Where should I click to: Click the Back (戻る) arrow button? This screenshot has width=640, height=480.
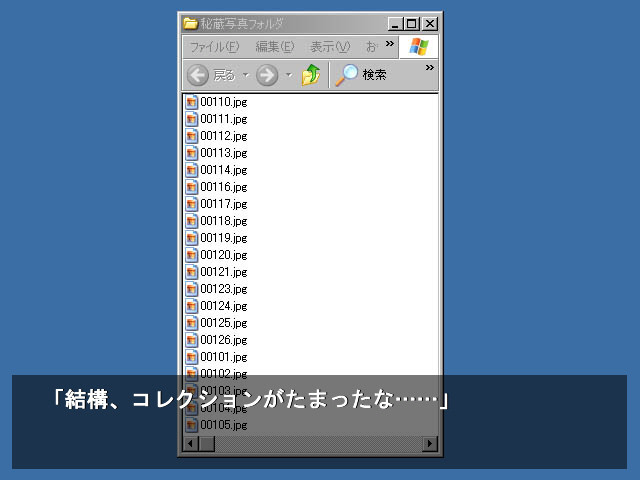coord(198,75)
